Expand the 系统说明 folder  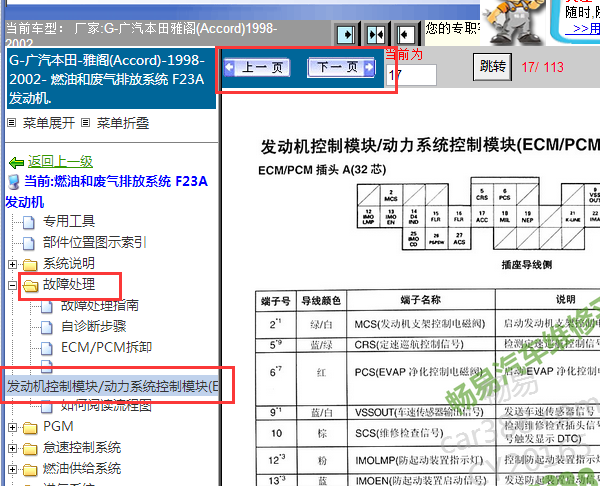point(12,264)
